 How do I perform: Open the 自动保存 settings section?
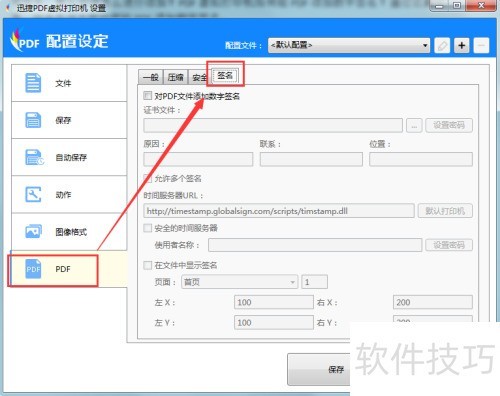point(69,157)
